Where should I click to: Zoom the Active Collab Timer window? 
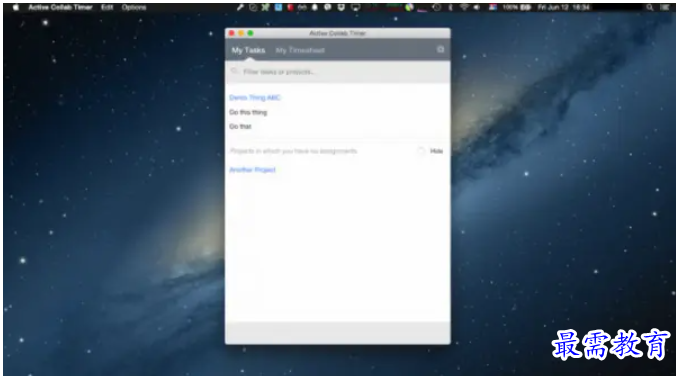pos(250,33)
